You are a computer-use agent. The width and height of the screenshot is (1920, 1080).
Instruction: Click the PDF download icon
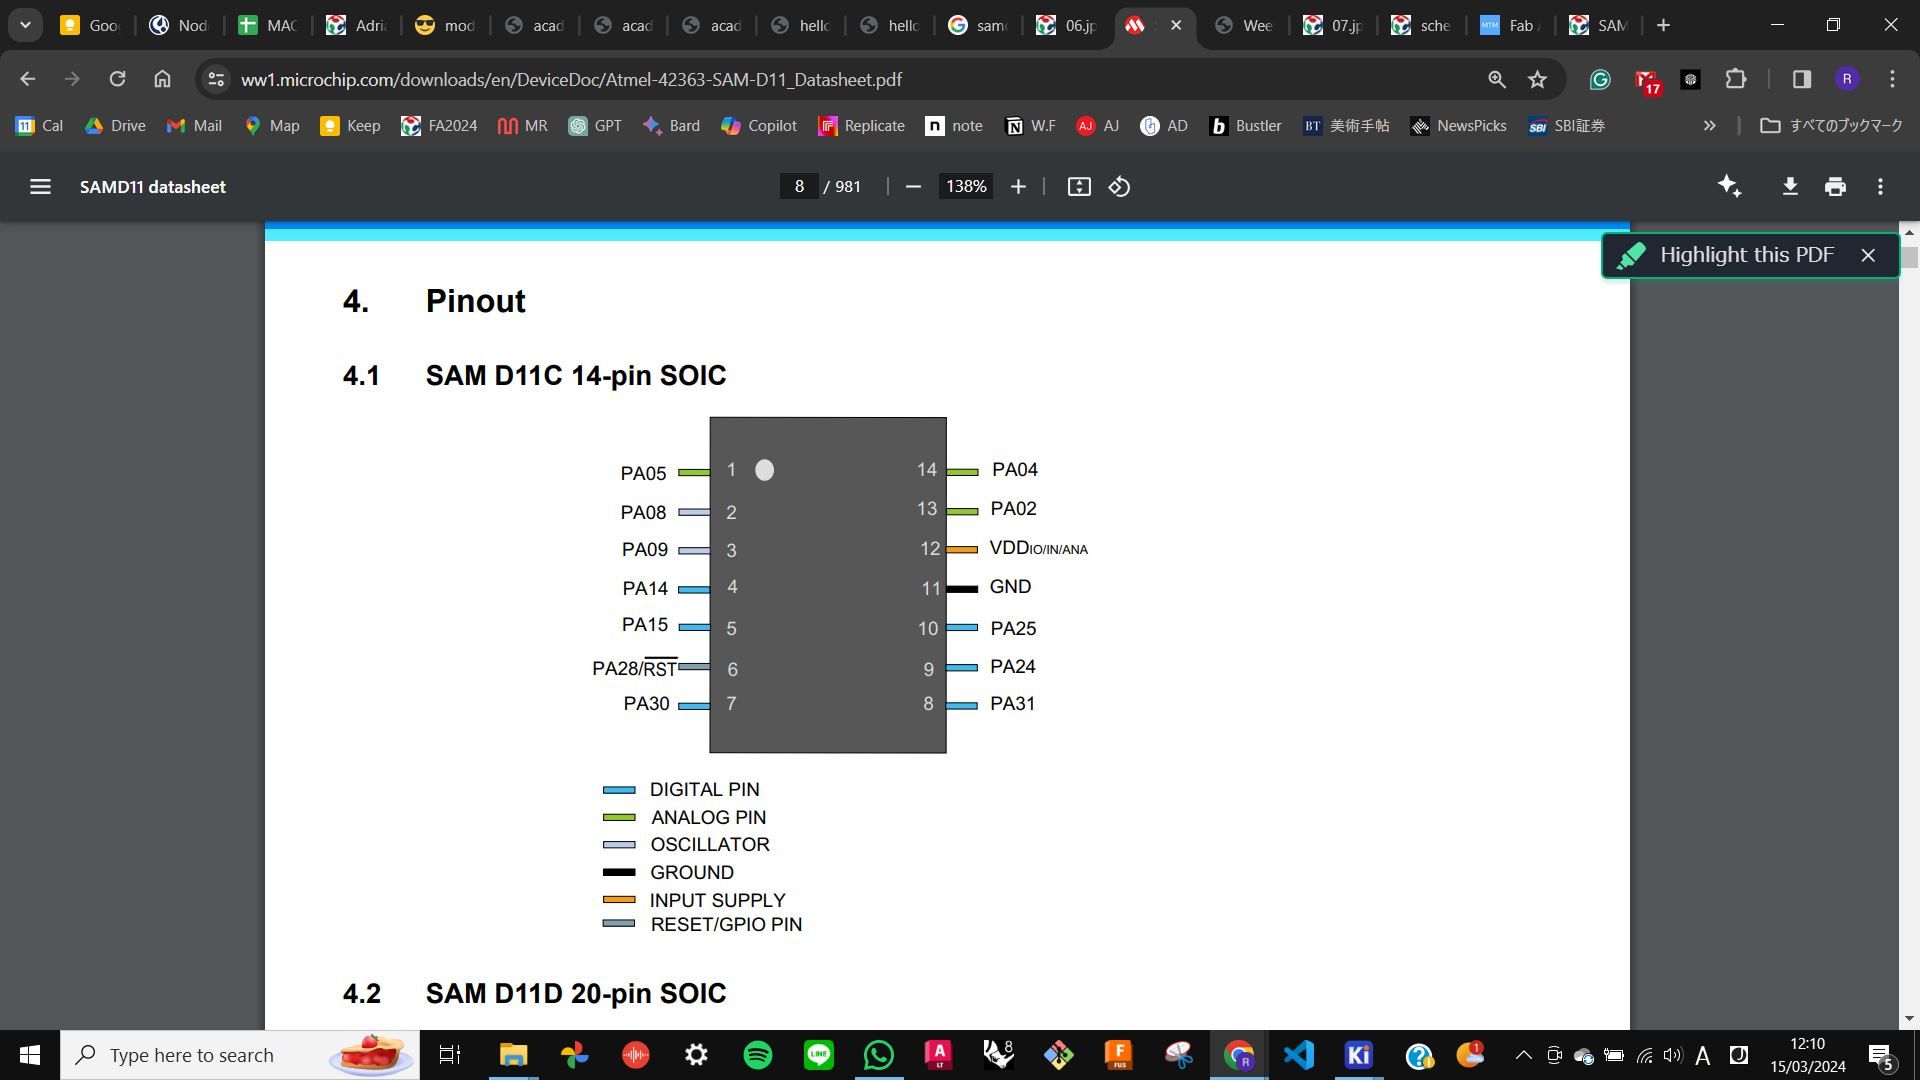pyautogui.click(x=1788, y=186)
